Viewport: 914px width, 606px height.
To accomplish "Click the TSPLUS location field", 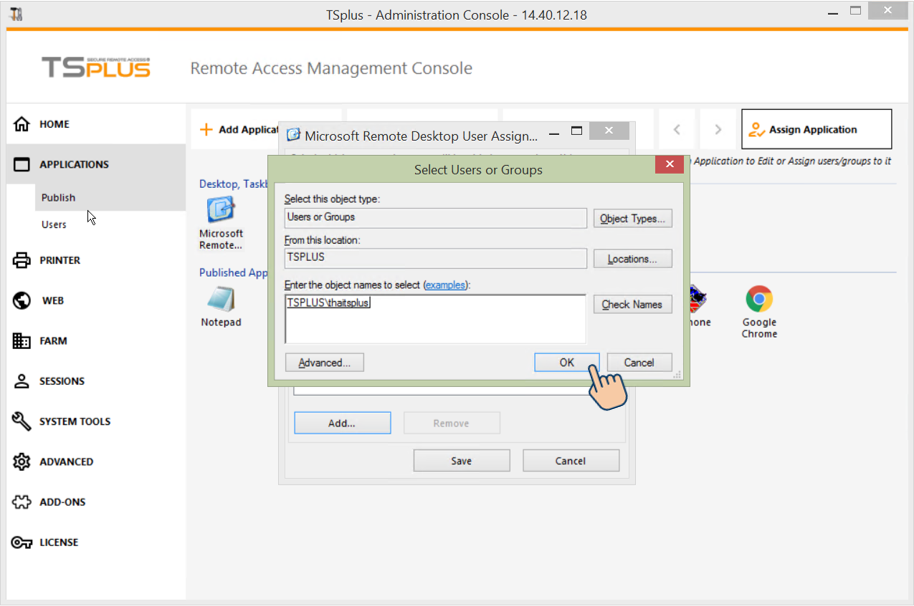I will click(x=435, y=258).
